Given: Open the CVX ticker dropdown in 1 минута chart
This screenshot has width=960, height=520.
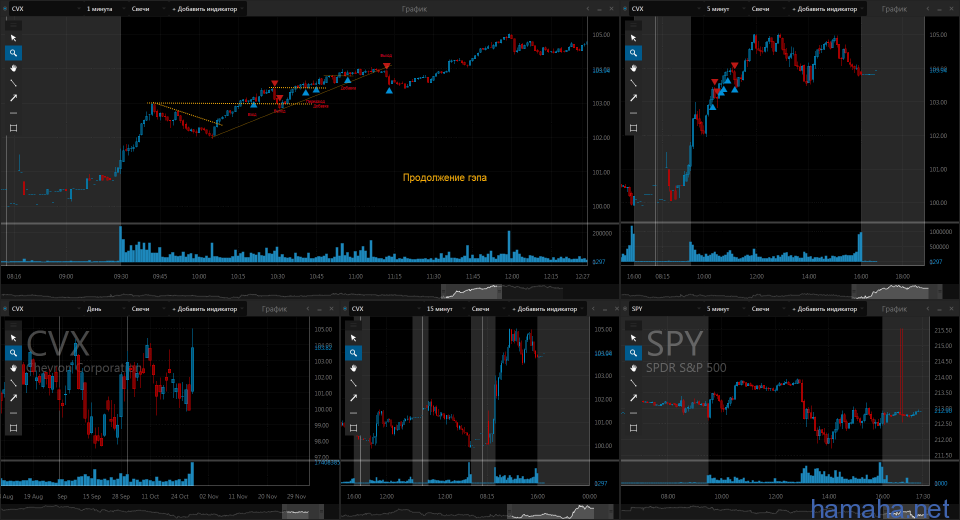Looking at the screenshot, I should click(46, 9).
